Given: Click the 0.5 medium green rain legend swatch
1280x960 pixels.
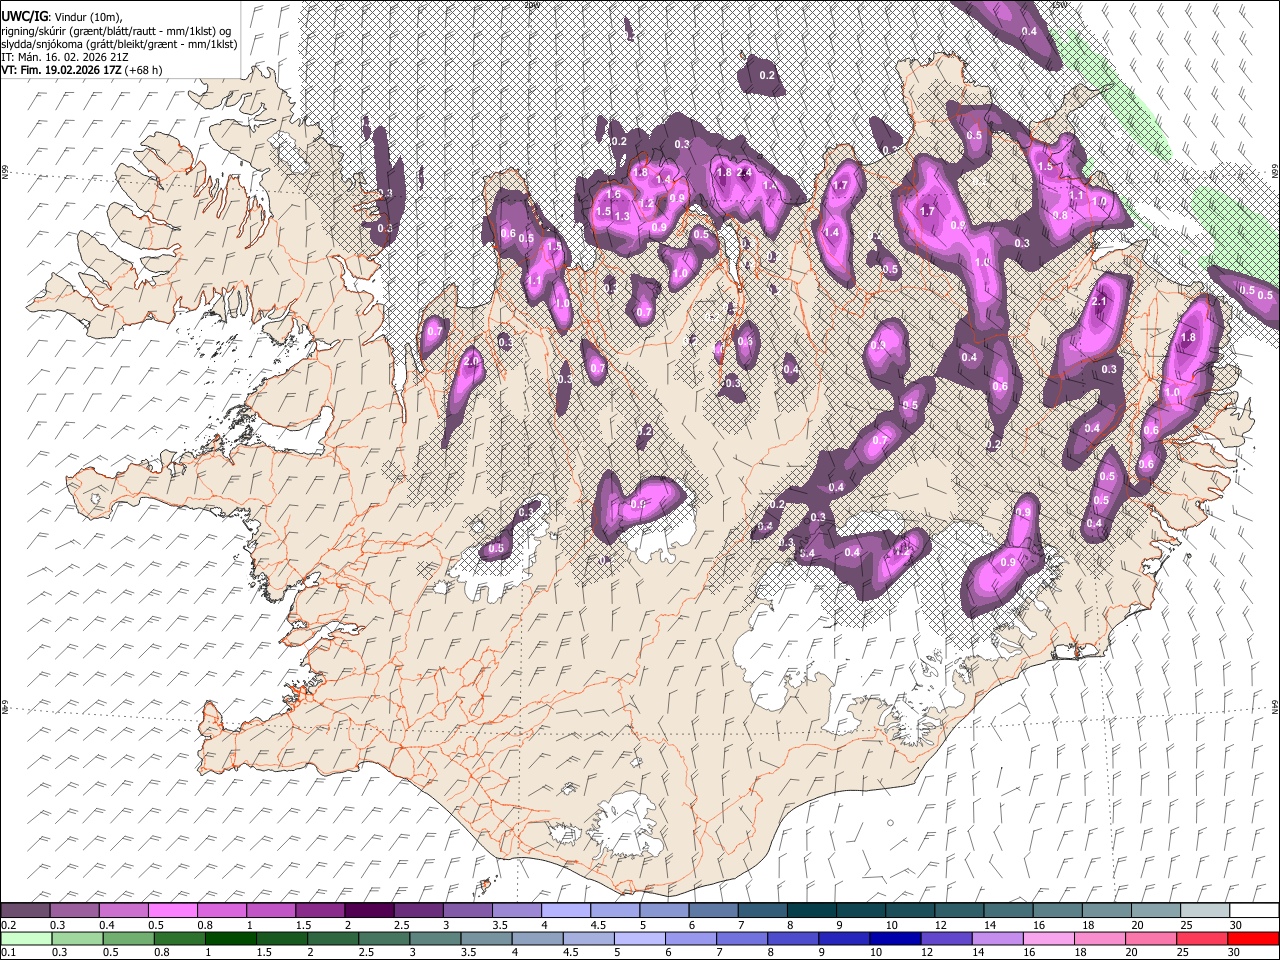Looking at the screenshot, I should coord(129,938).
